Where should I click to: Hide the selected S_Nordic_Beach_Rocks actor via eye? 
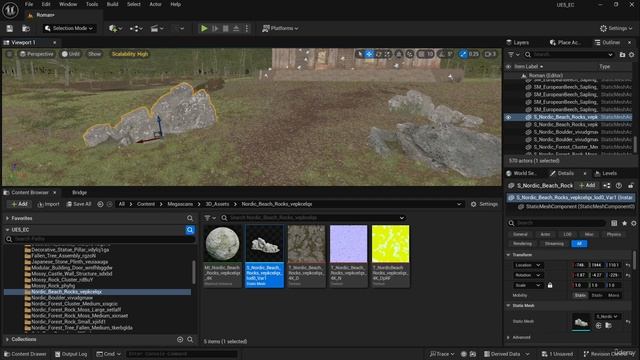click(508, 117)
